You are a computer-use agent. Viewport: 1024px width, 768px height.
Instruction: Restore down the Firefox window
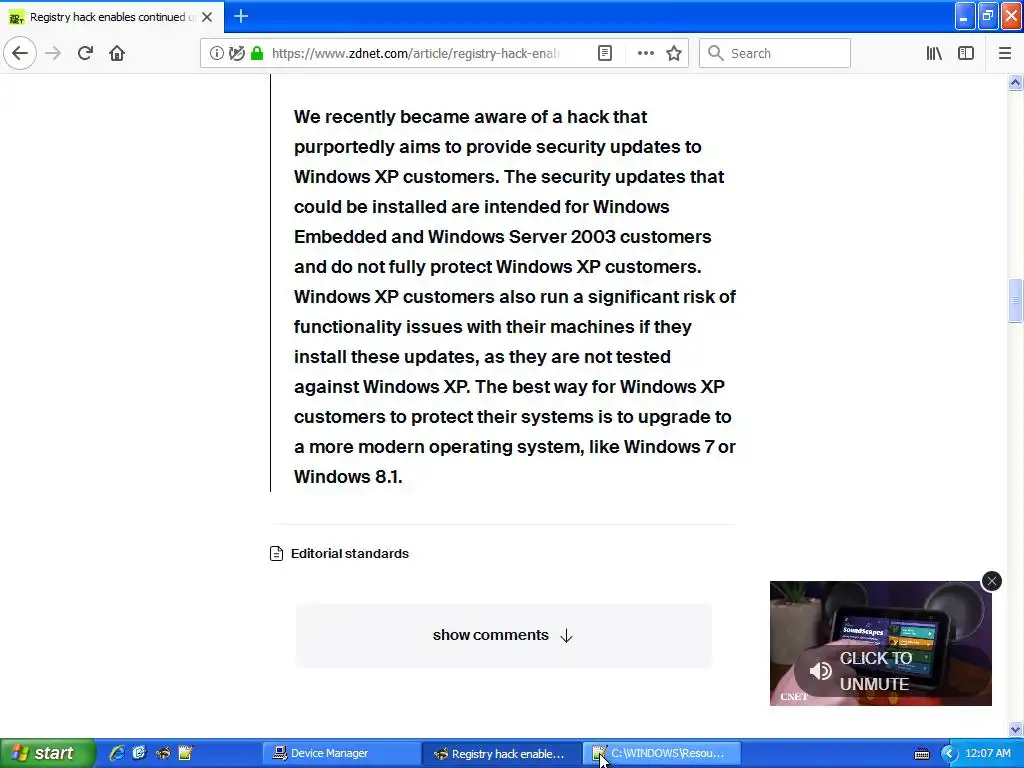(988, 16)
